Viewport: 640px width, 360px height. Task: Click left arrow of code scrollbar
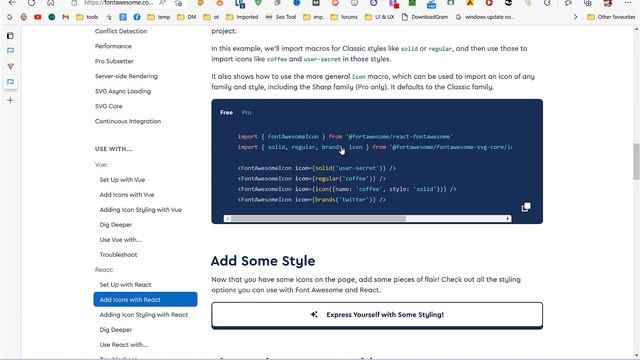pos(227,218)
